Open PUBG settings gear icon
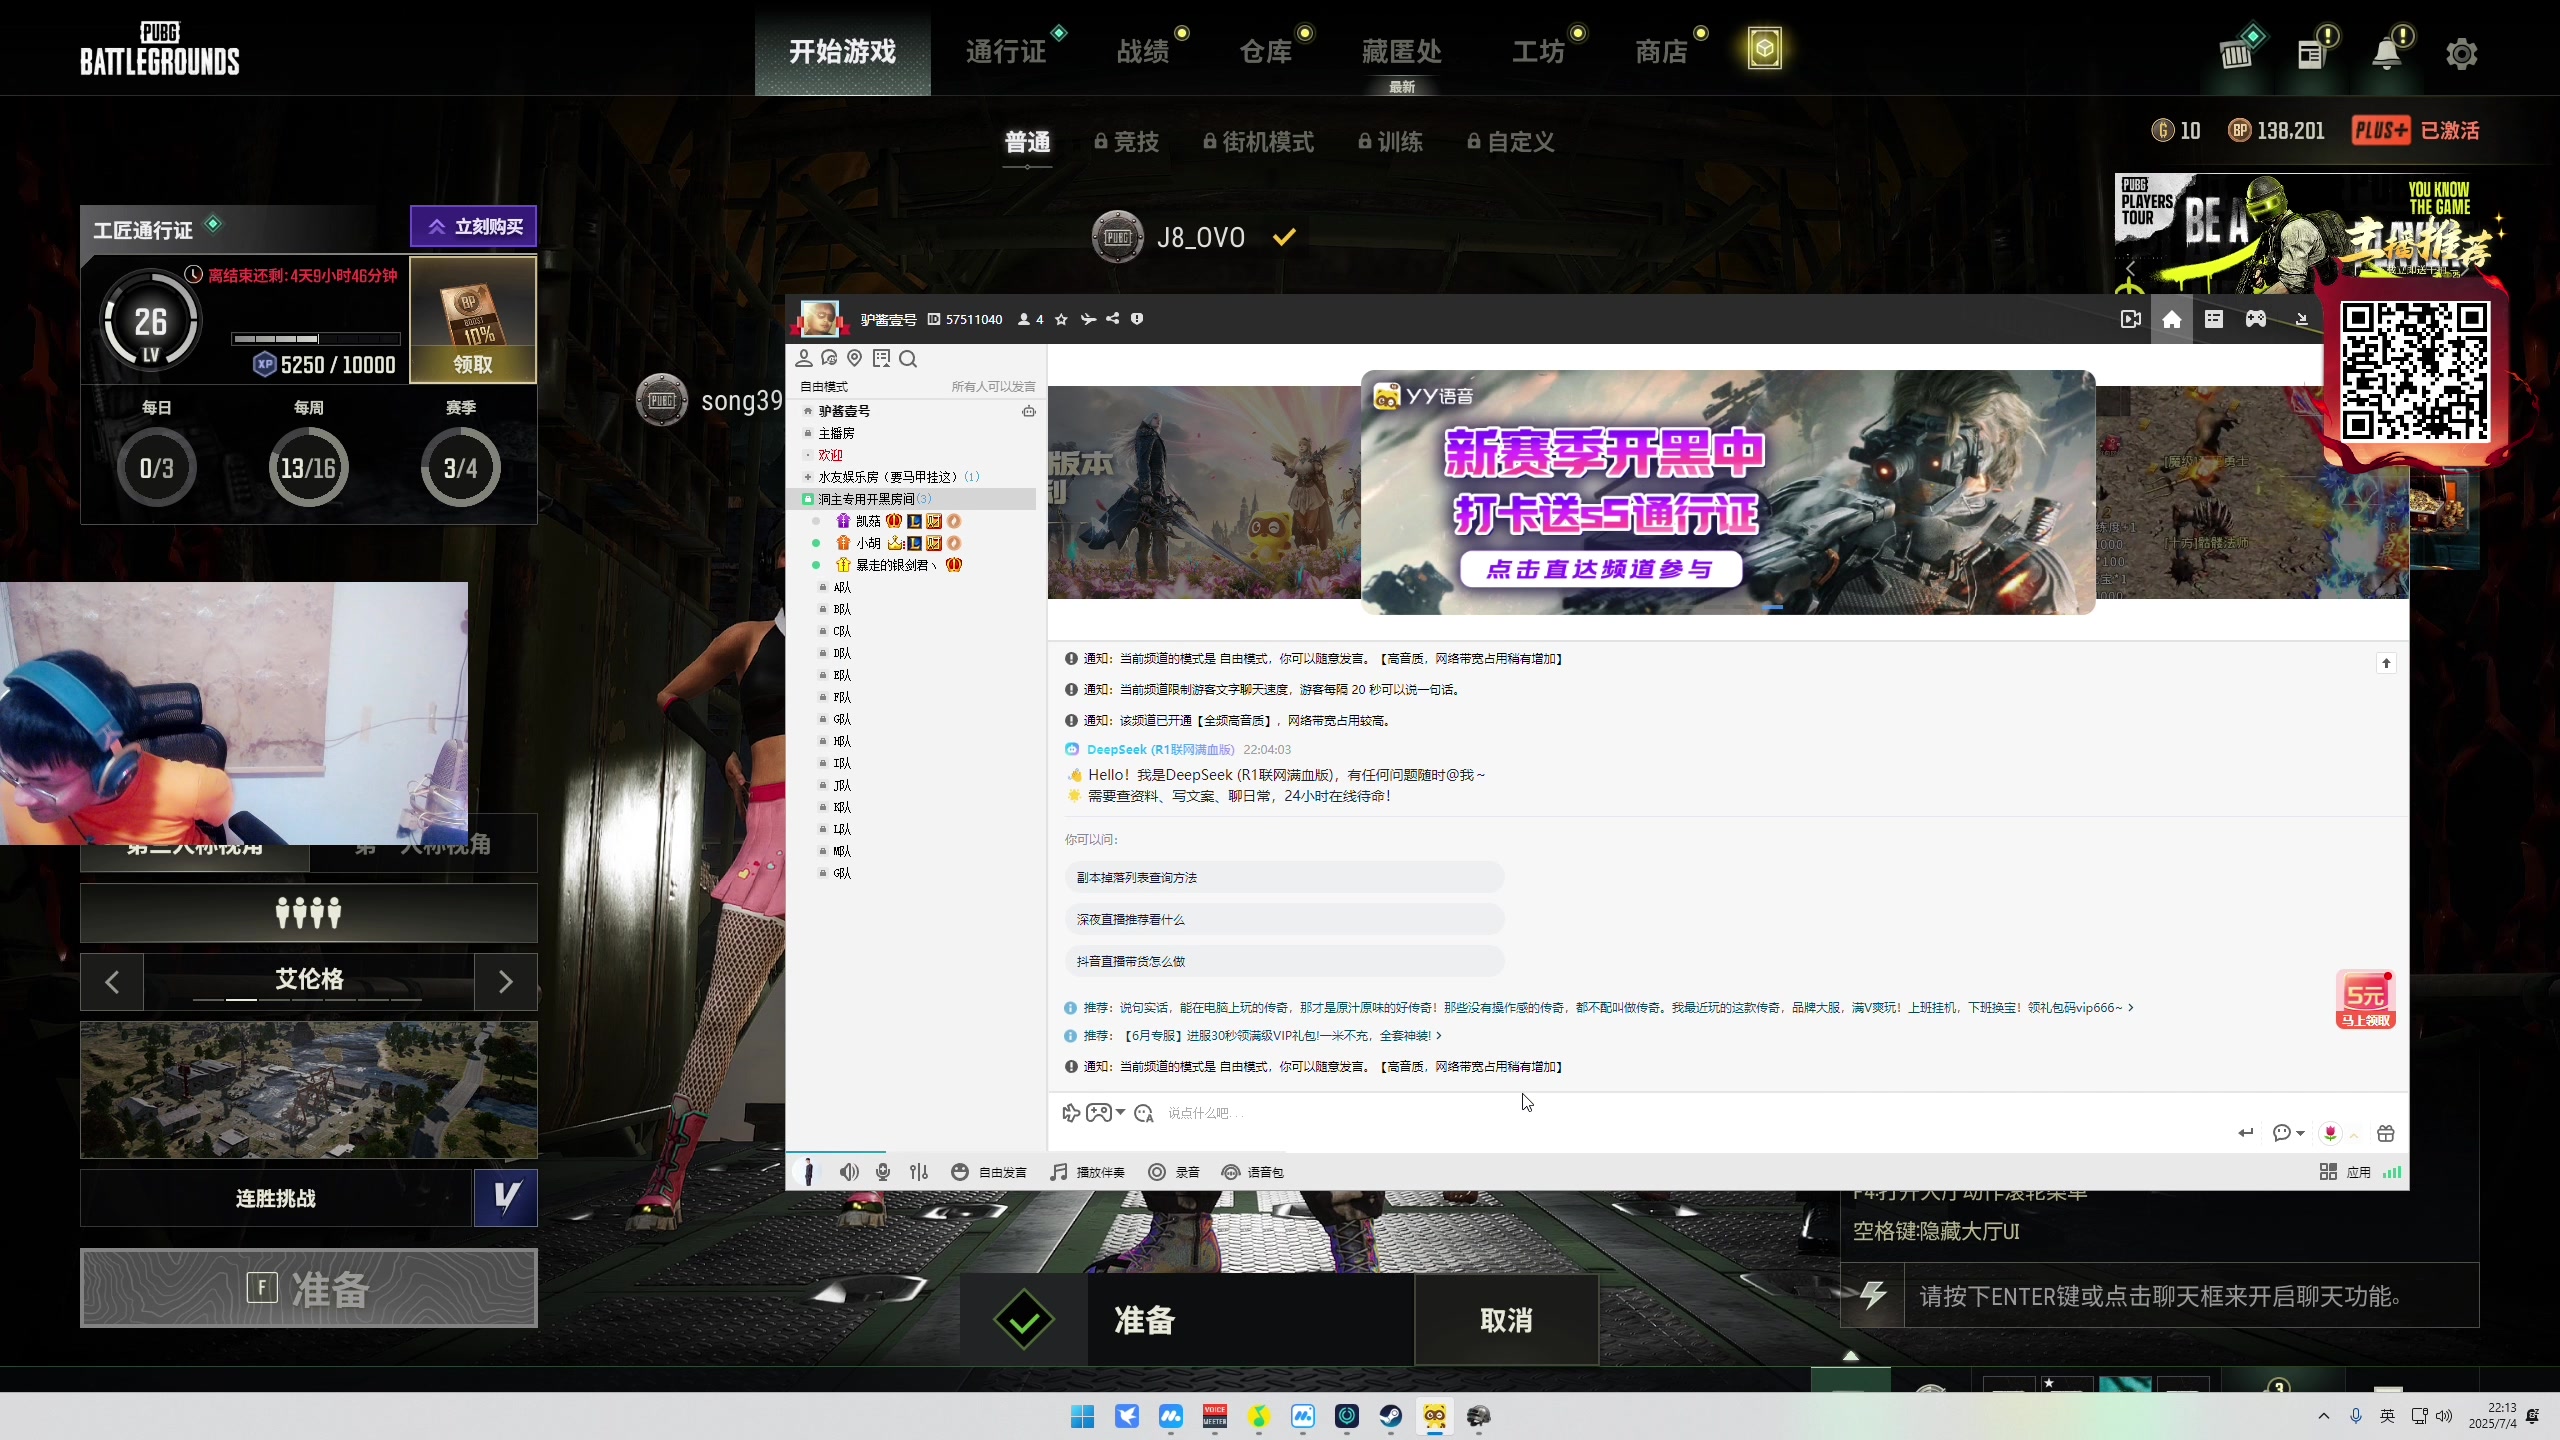Viewport: 2560px width, 1440px height. coord(2461,53)
